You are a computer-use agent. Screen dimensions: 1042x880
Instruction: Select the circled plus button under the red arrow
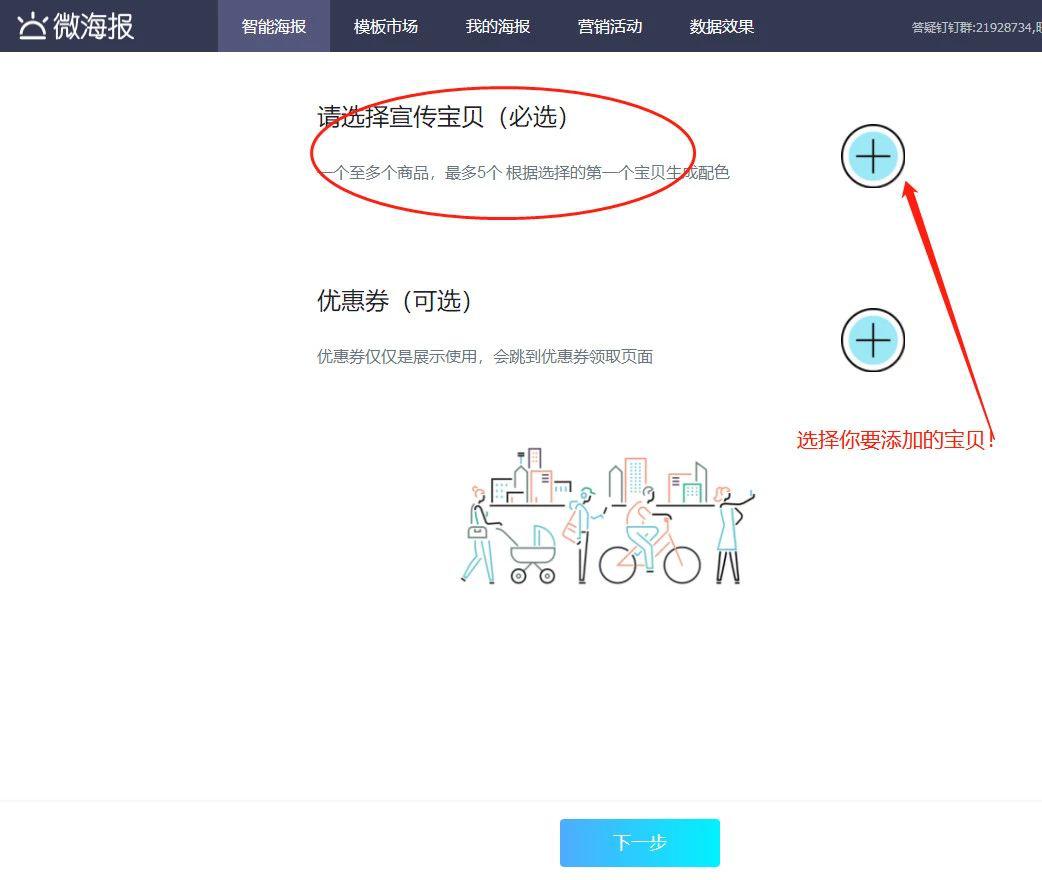pyautogui.click(x=872, y=157)
